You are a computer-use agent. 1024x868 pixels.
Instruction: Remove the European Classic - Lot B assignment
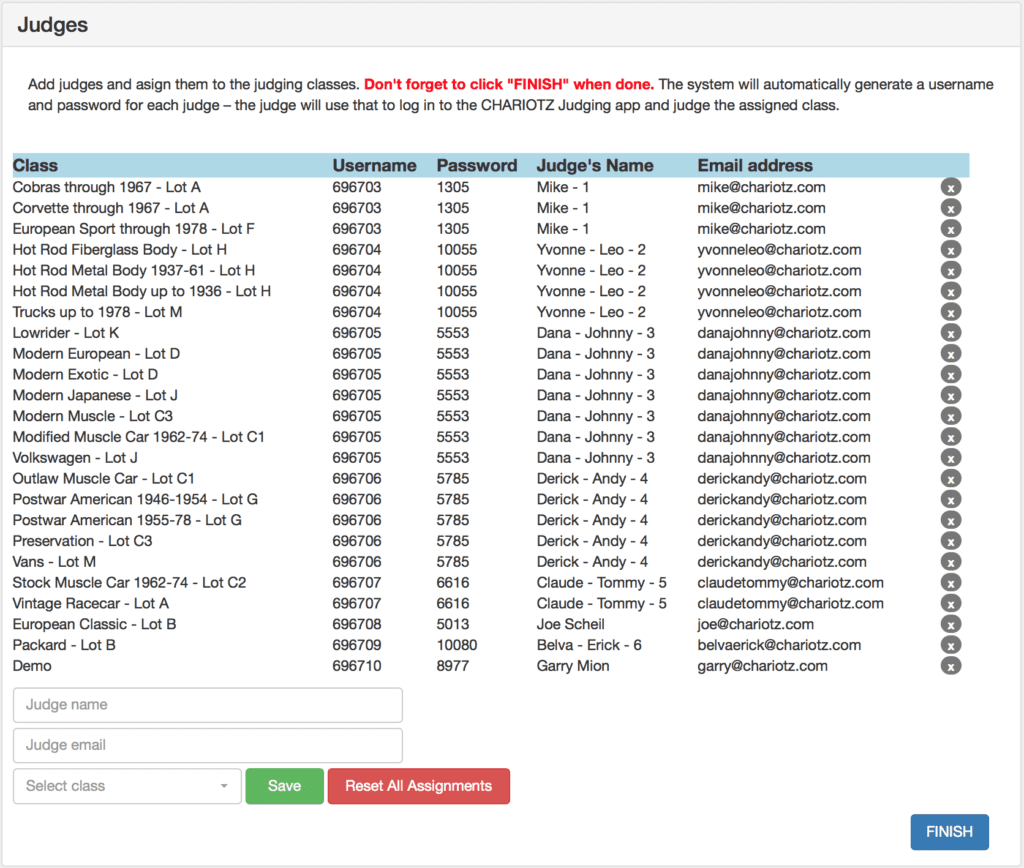click(950, 624)
